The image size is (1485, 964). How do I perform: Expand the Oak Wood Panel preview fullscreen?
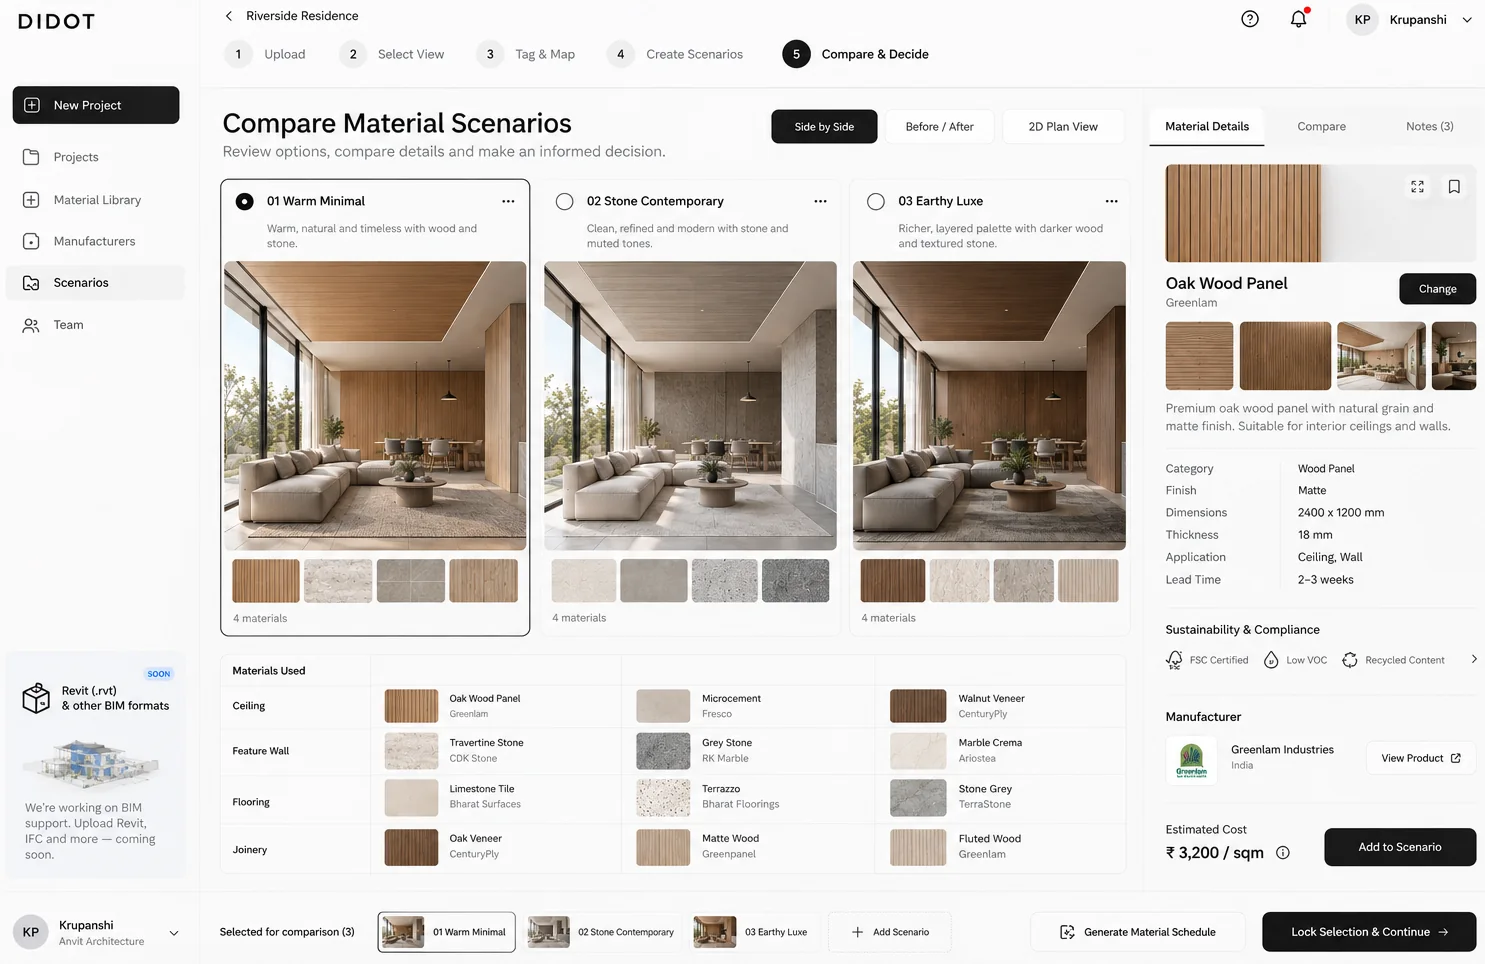tap(1417, 187)
